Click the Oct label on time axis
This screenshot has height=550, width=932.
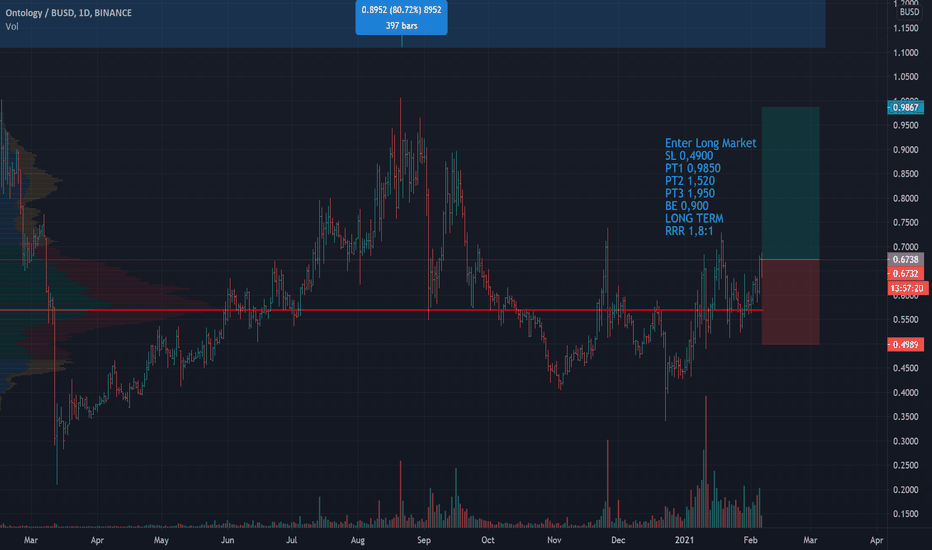click(487, 540)
